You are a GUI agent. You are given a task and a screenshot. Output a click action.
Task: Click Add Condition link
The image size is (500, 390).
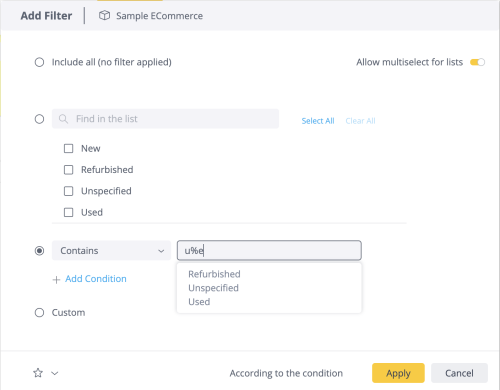click(96, 279)
